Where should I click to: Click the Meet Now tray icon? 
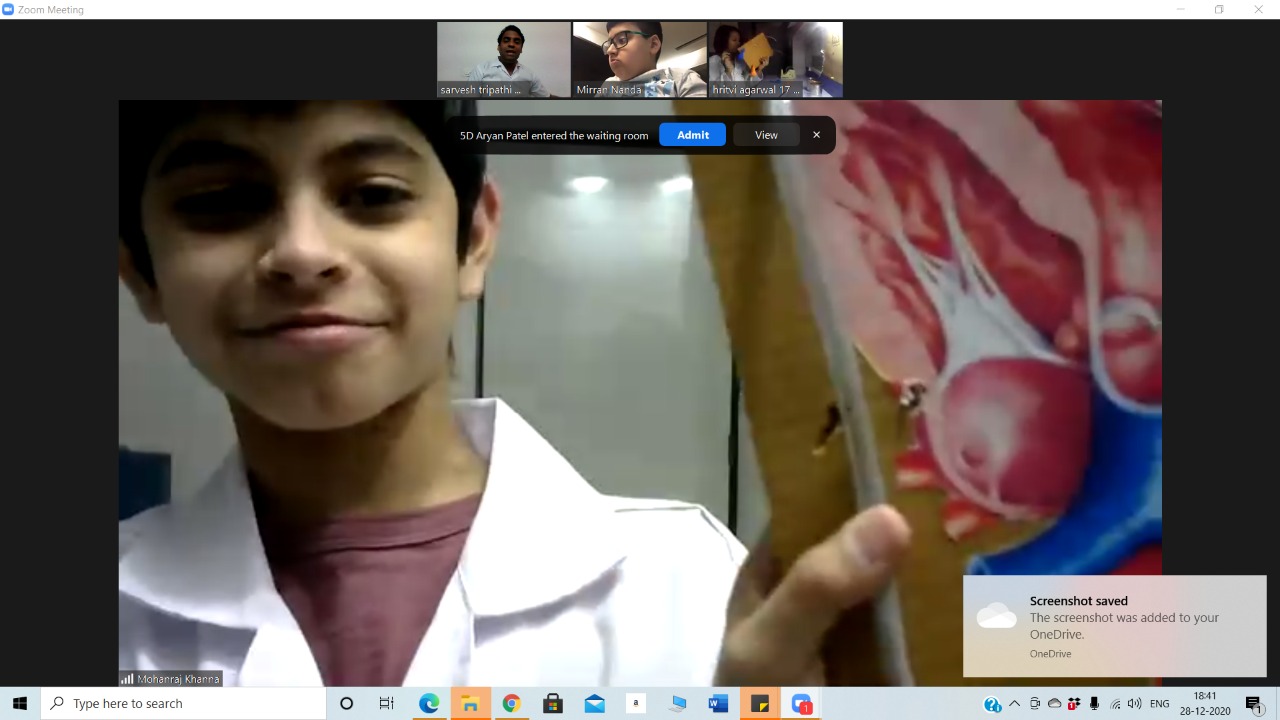click(1035, 704)
